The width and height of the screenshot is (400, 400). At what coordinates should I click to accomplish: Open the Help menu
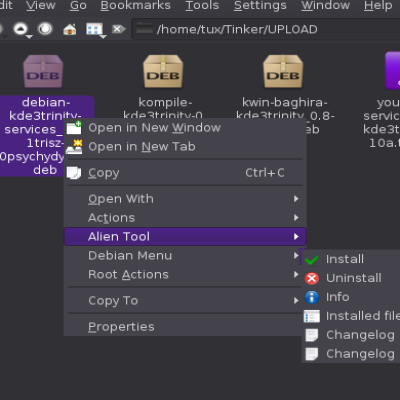[378, 5]
